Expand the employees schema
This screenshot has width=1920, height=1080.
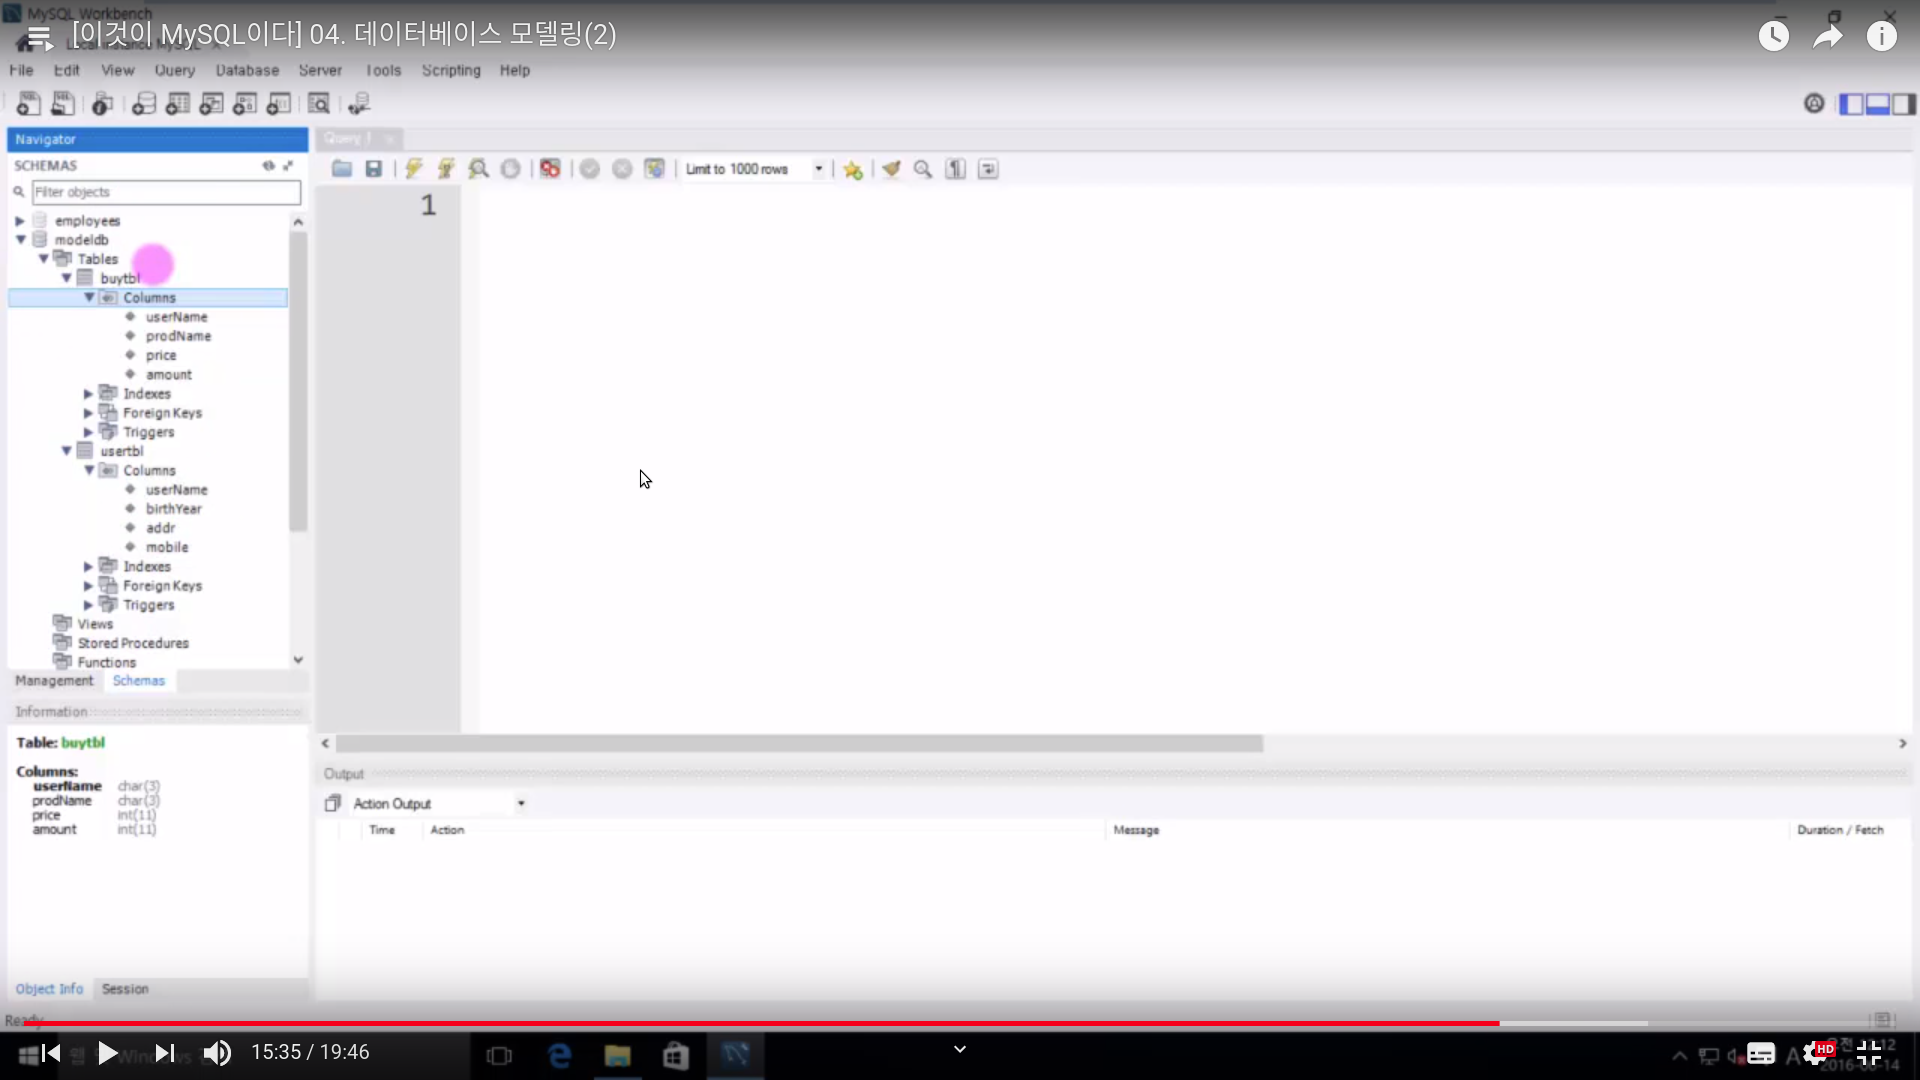(x=19, y=221)
